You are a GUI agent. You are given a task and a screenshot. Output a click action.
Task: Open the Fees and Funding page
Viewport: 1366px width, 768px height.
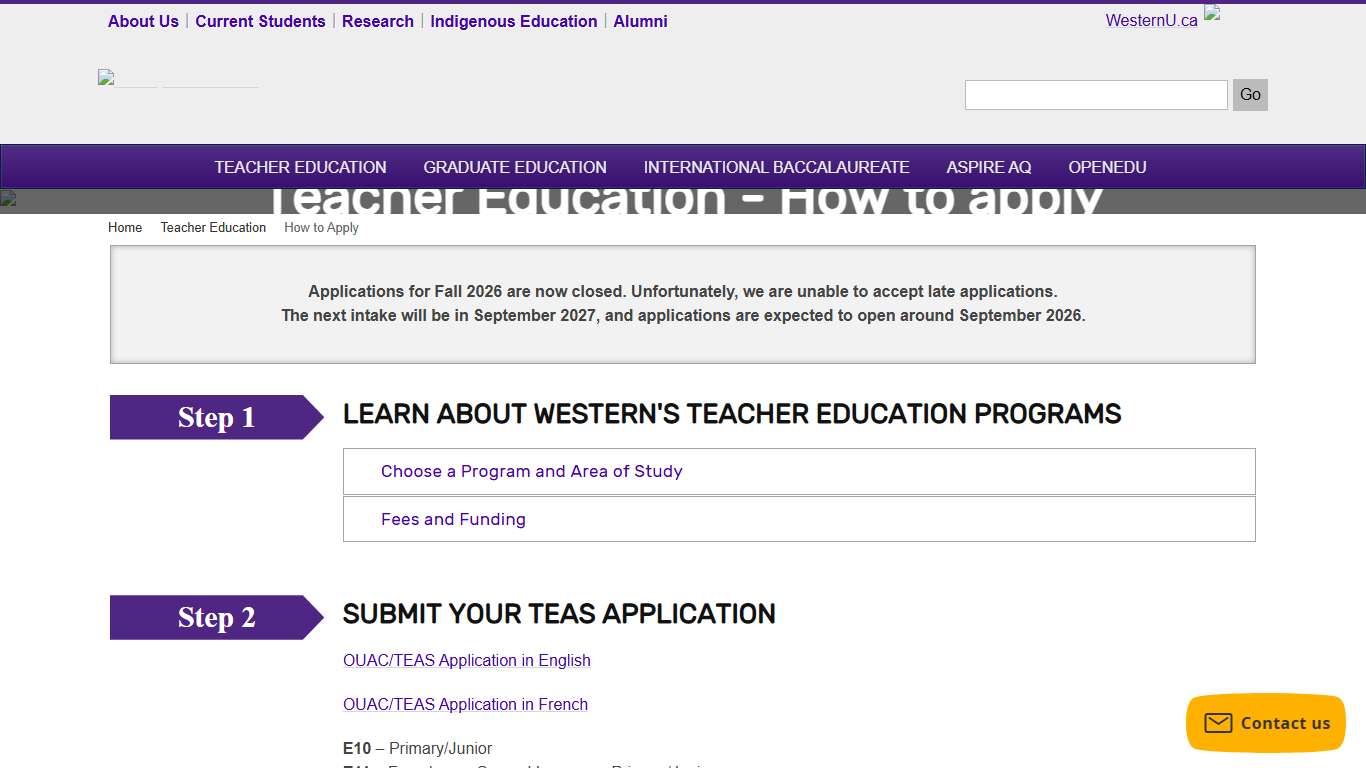coord(453,519)
